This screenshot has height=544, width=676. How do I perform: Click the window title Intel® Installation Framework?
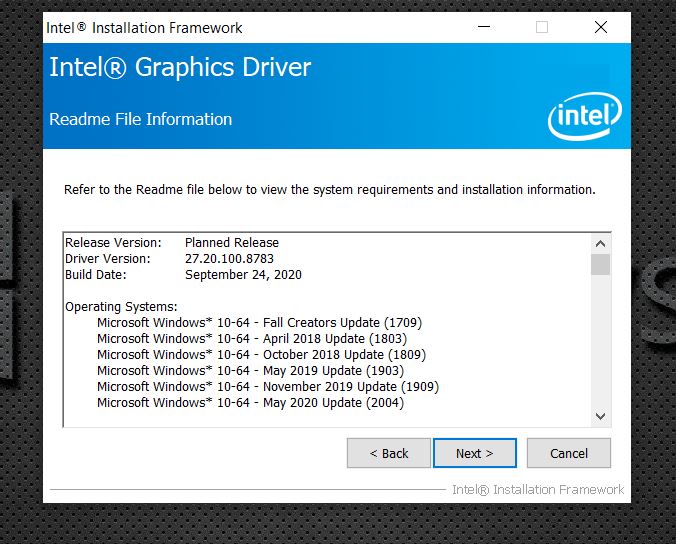click(144, 28)
